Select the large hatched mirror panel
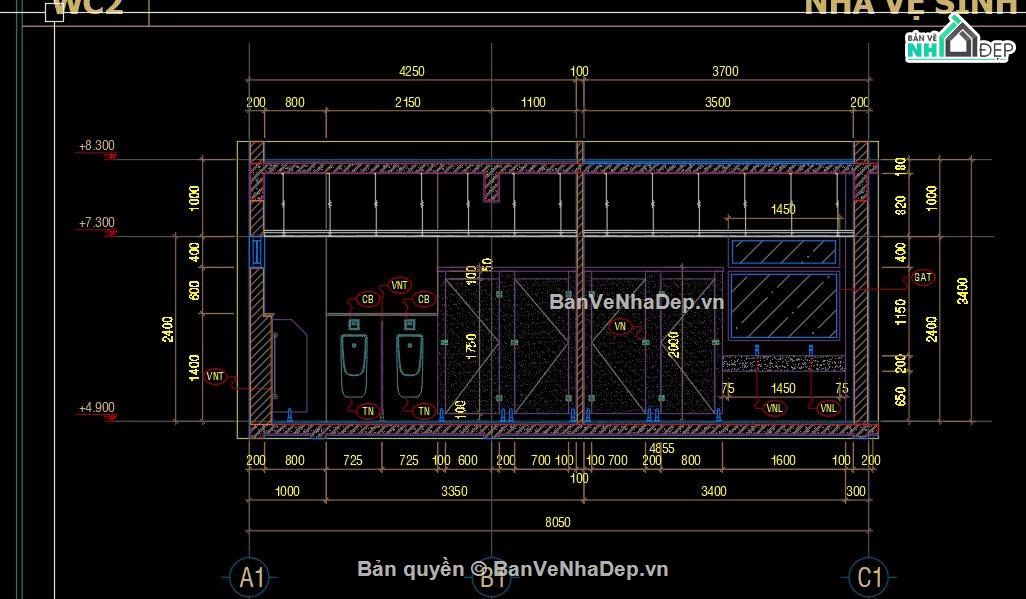Screen dimensions: 1026x599 (x=784, y=306)
